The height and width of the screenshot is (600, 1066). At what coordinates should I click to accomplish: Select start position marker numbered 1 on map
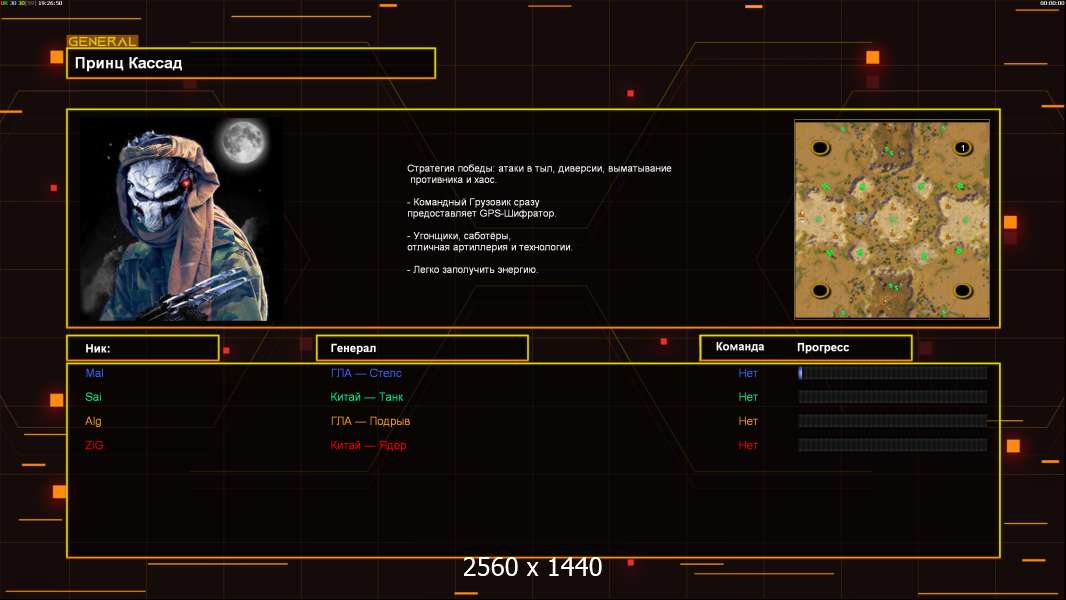tap(962, 148)
